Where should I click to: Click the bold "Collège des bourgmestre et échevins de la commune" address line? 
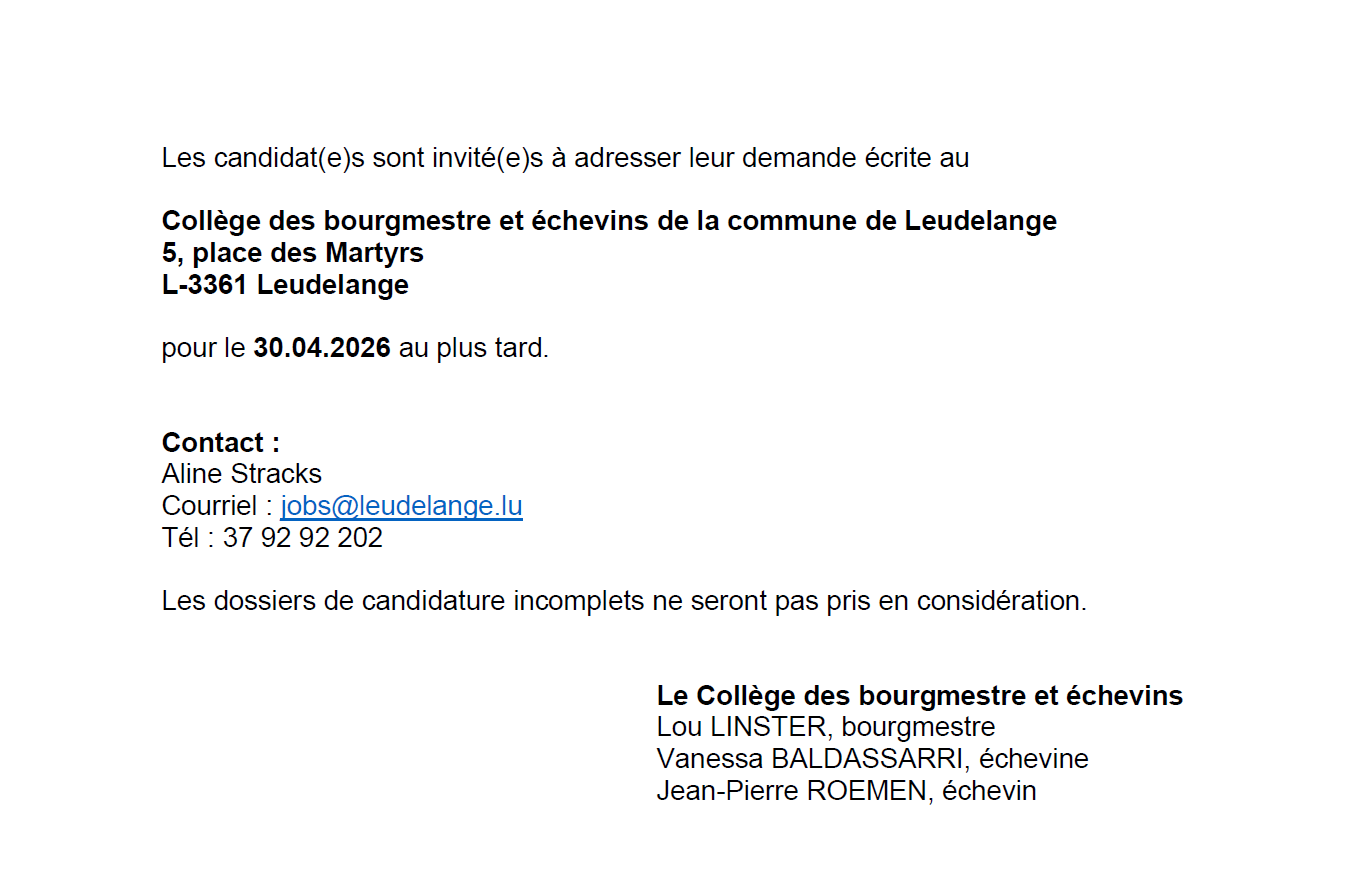[608, 221]
